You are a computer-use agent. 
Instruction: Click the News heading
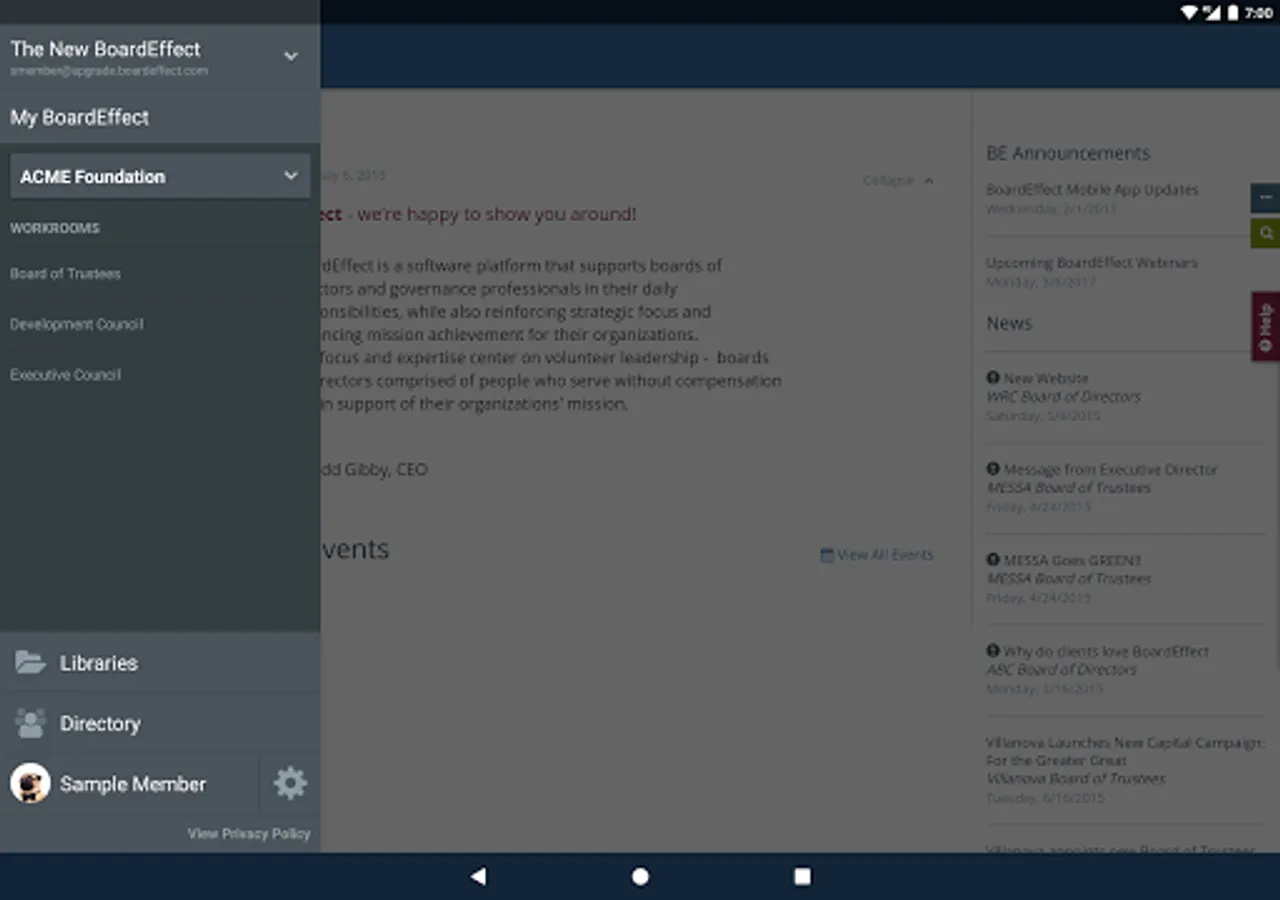(1009, 323)
